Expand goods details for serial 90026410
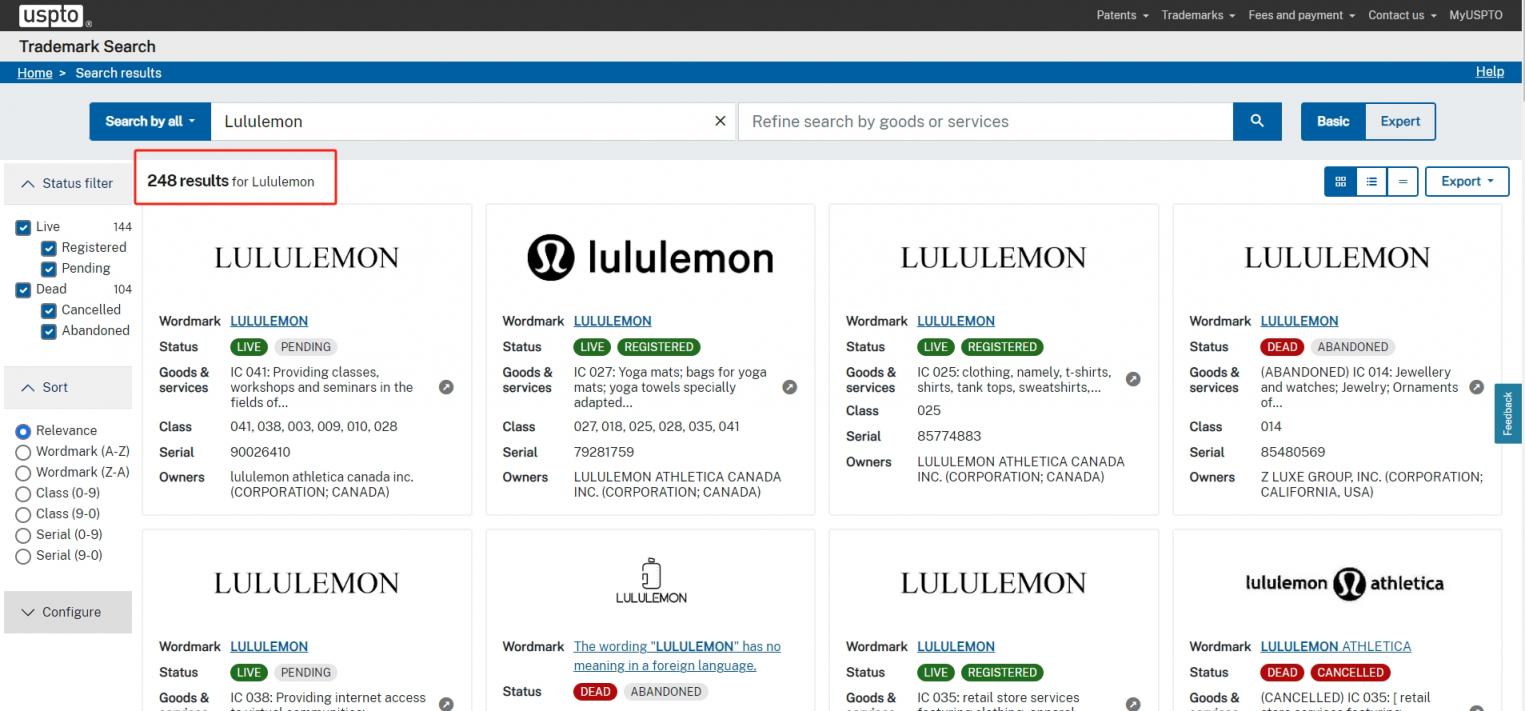This screenshot has width=1525, height=711. [x=446, y=388]
